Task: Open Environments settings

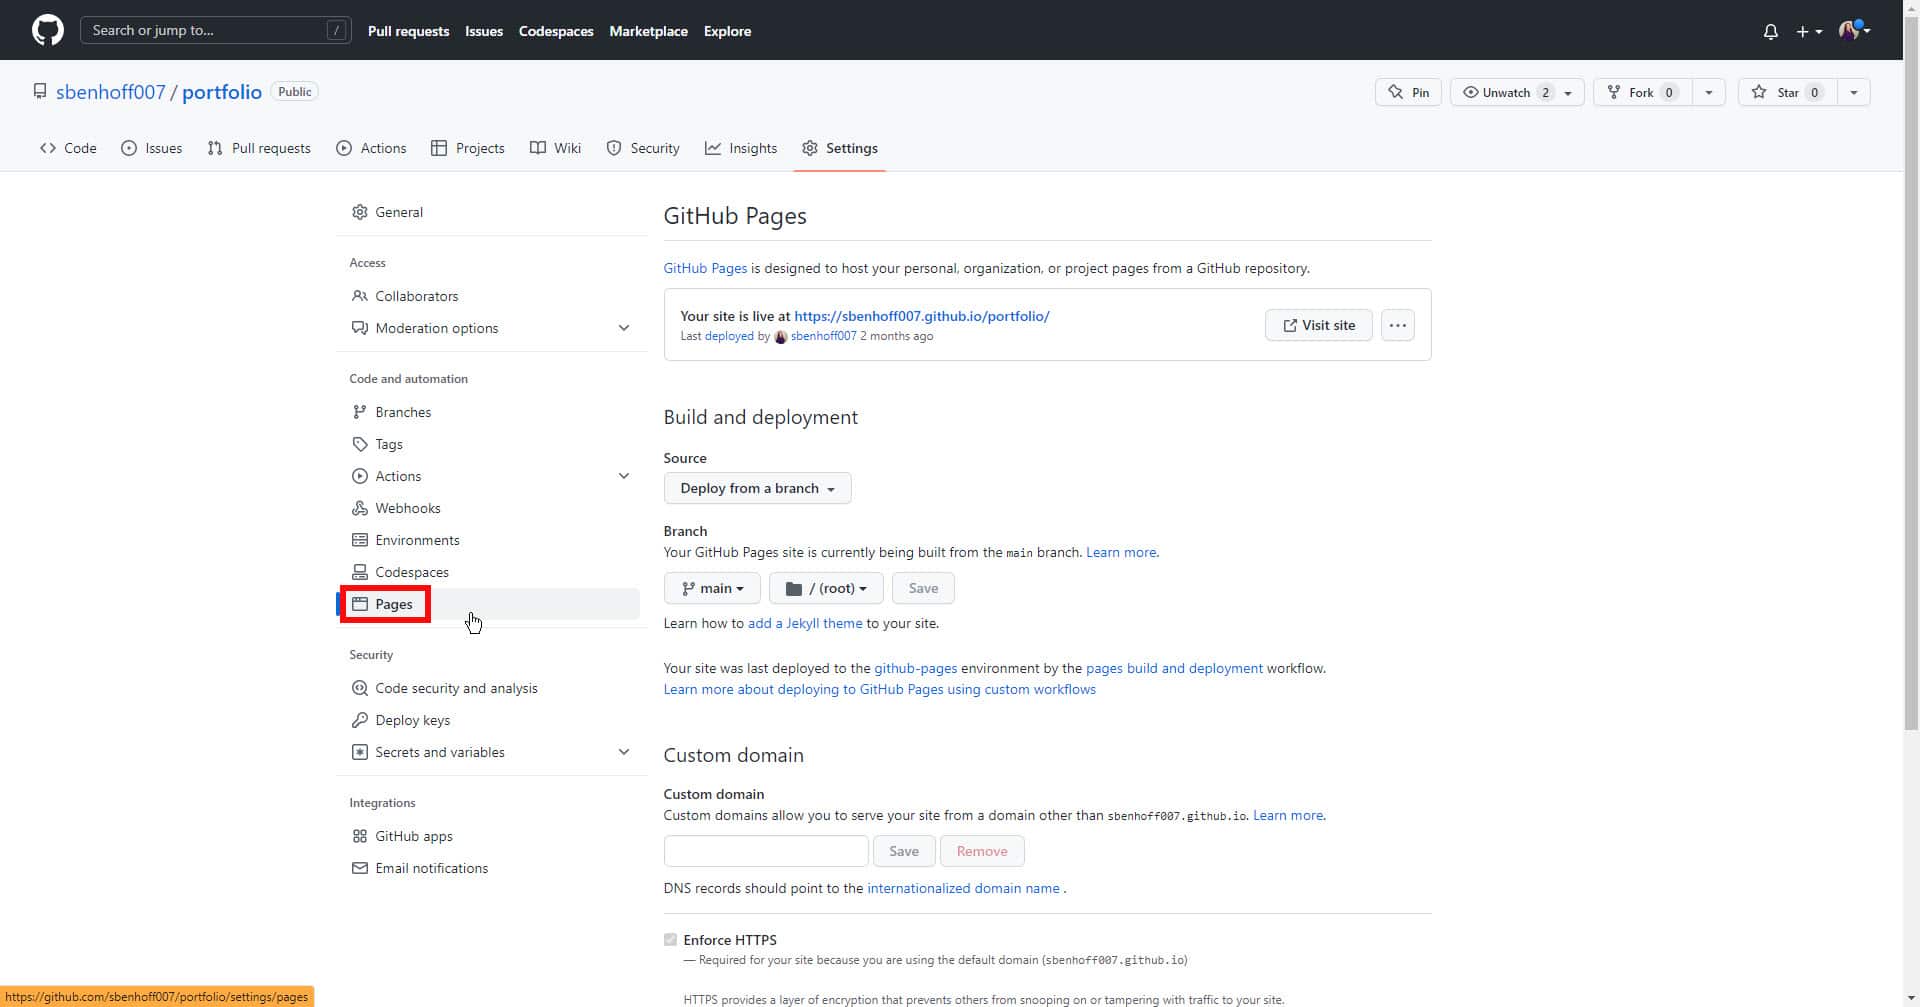Action: coord(490,540)
